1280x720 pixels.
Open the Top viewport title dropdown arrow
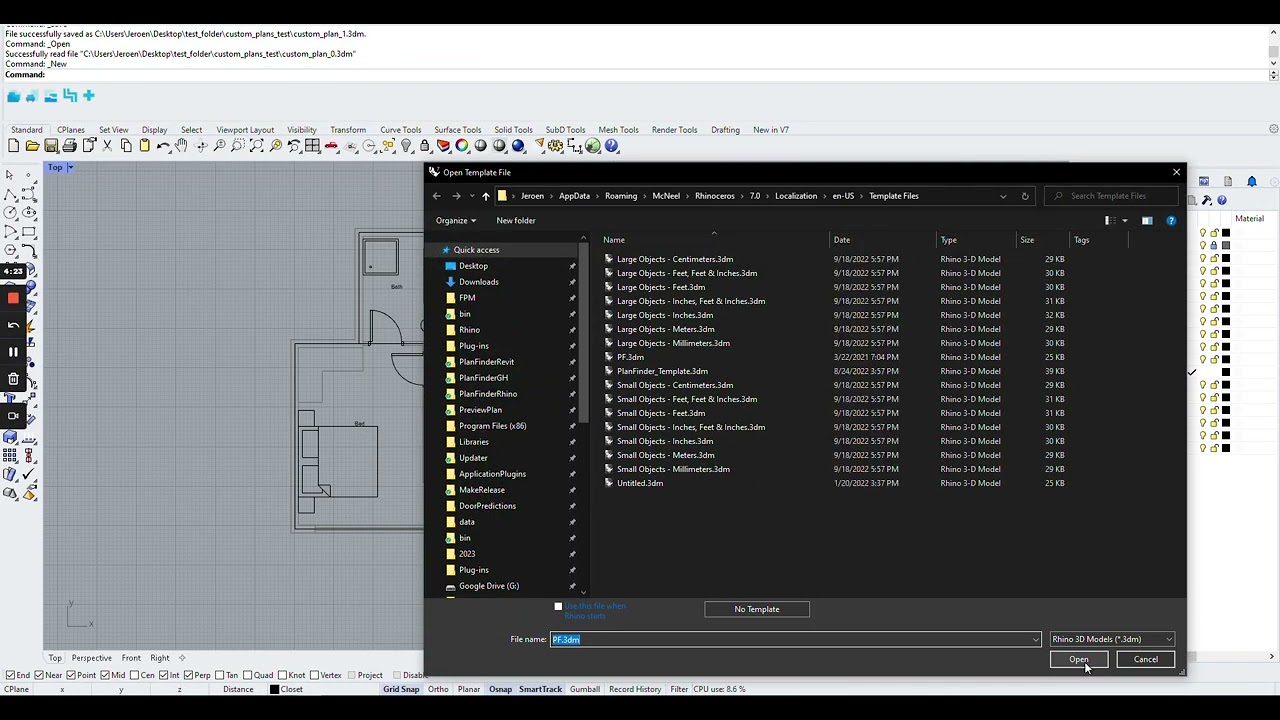click(x=70, y=167)
